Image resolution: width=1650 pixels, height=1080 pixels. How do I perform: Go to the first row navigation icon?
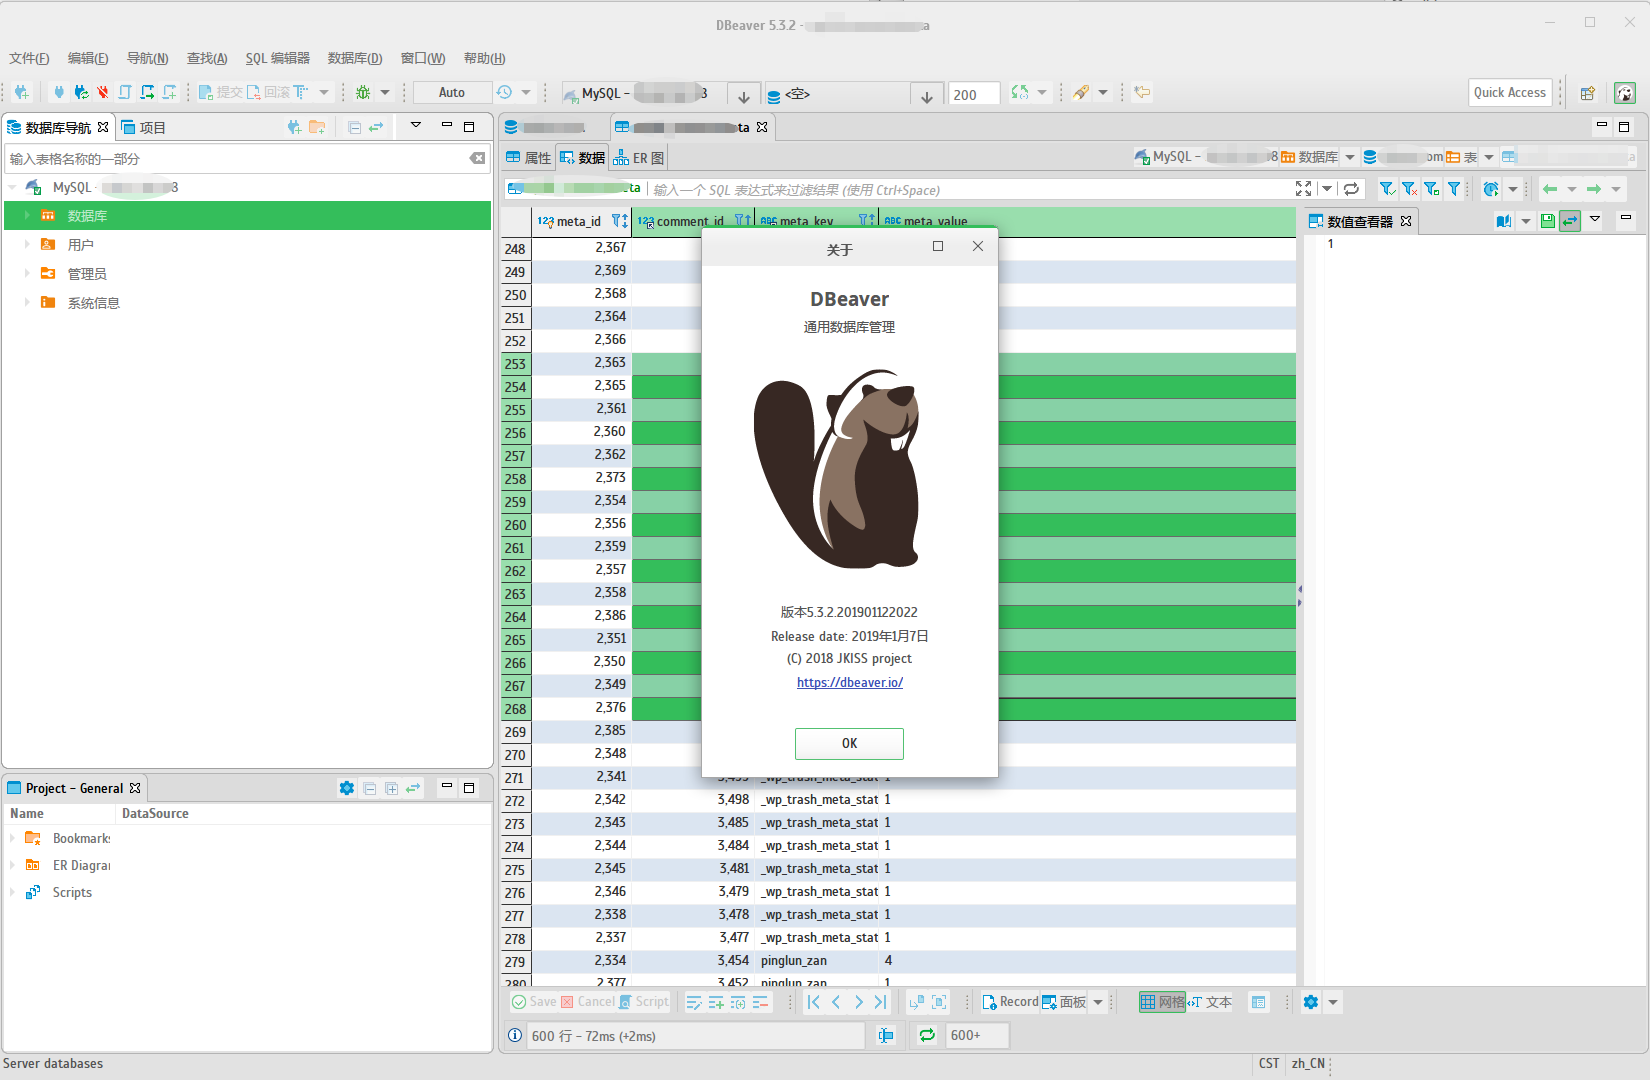click(814, 1001)
